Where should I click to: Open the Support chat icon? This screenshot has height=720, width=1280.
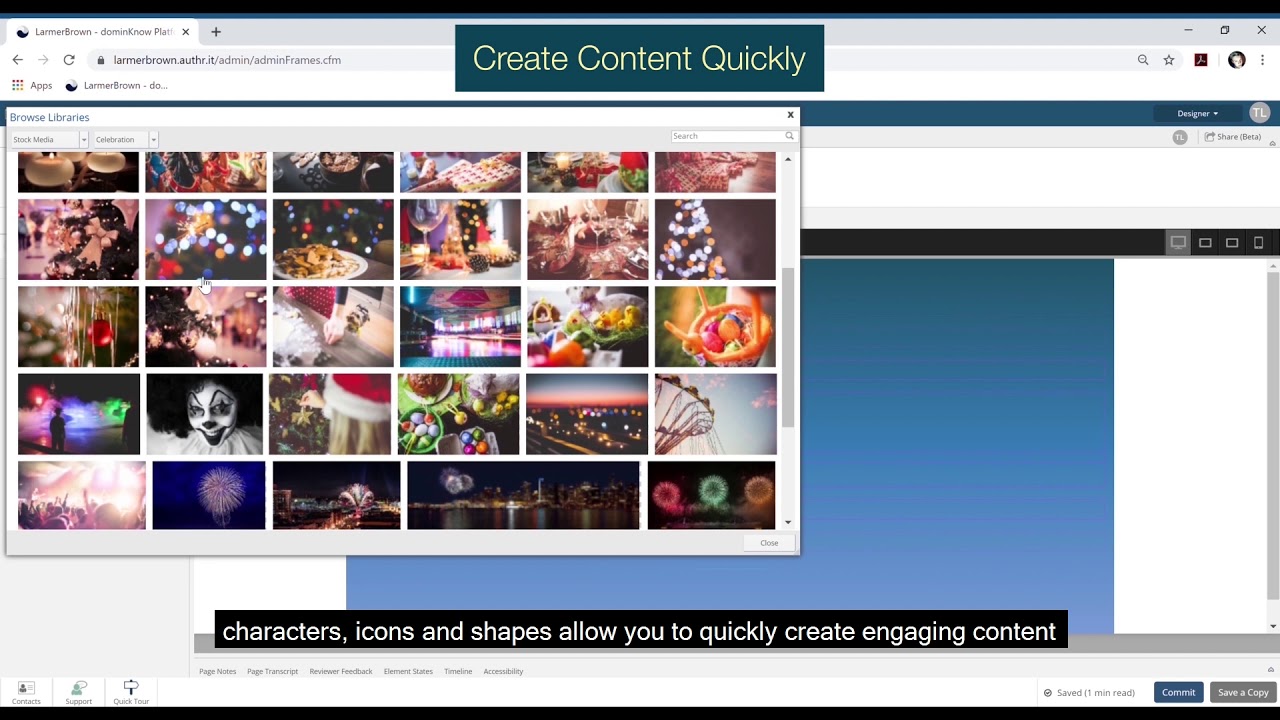click(x=78, y=692)
